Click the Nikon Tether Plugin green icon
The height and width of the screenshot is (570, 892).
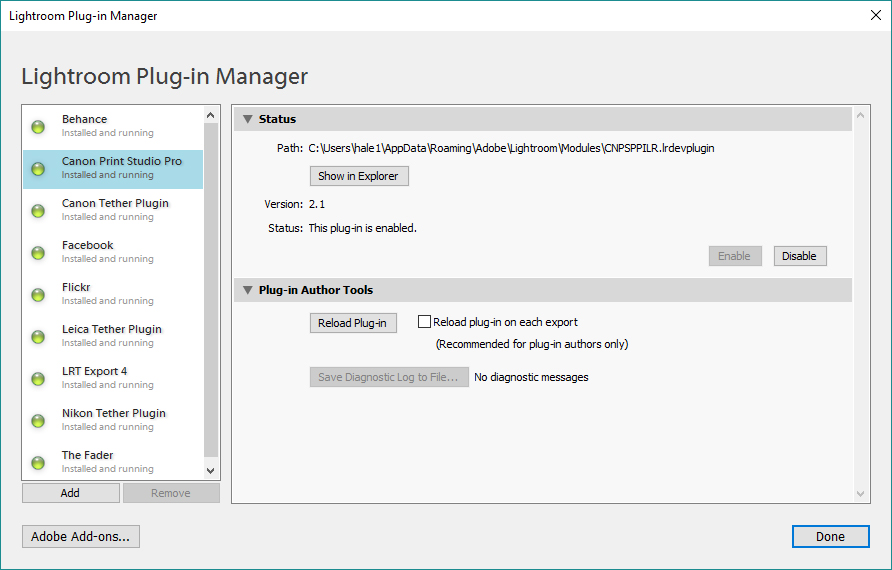(38, 421)
